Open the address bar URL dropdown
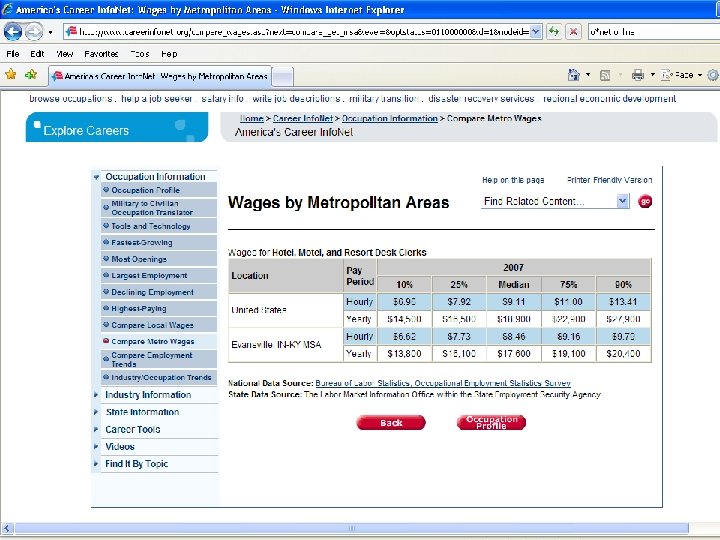The image size is (720, 540). click(535, 32)
